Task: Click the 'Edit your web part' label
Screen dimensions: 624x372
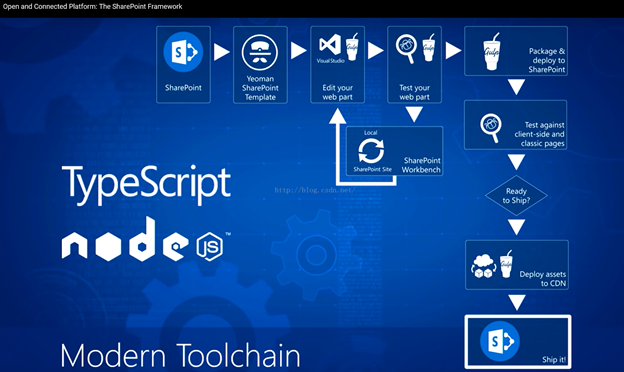Action: pos(337,92)
